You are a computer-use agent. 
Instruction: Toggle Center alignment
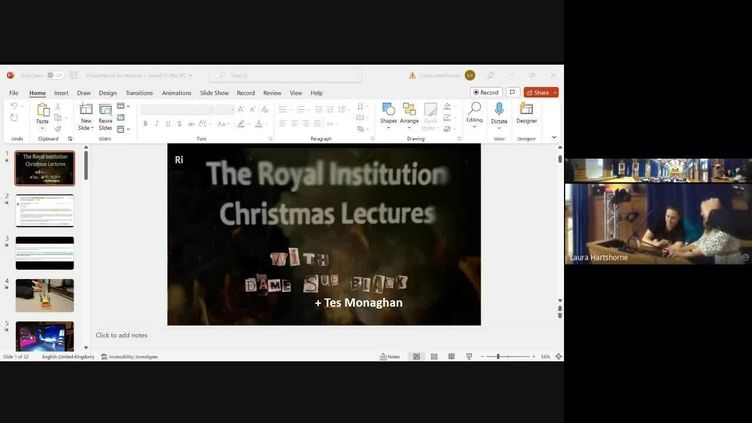pyautogui.click(x=294, y=124)
